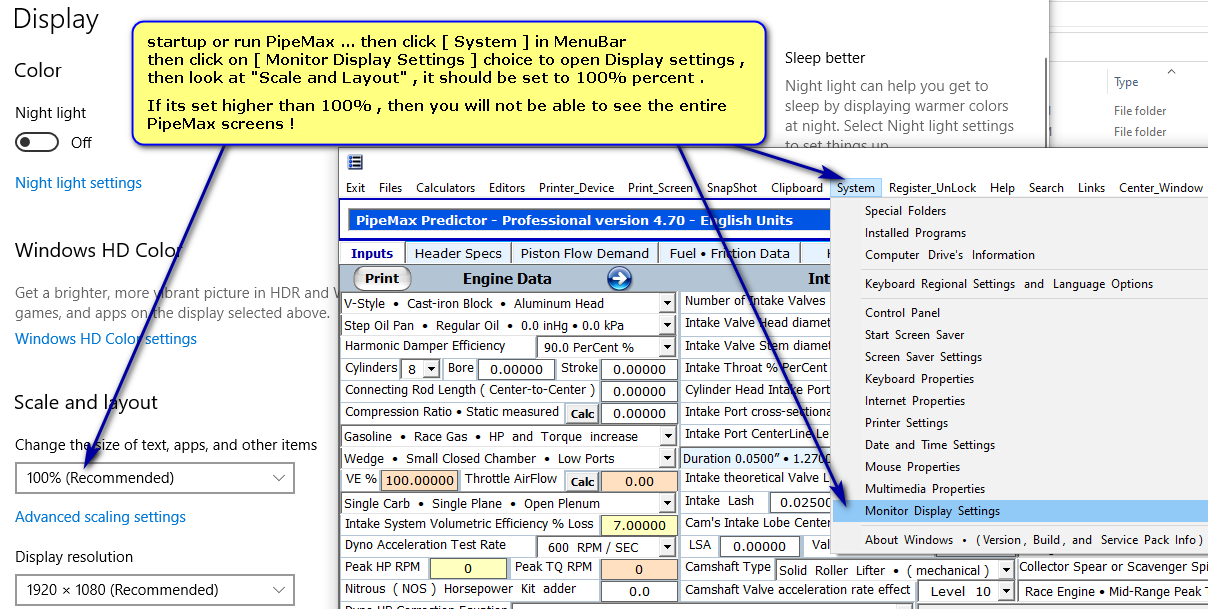Screen dimensions: 1208x609
Task: Click the VE % value field
Action: click(419, 481)
